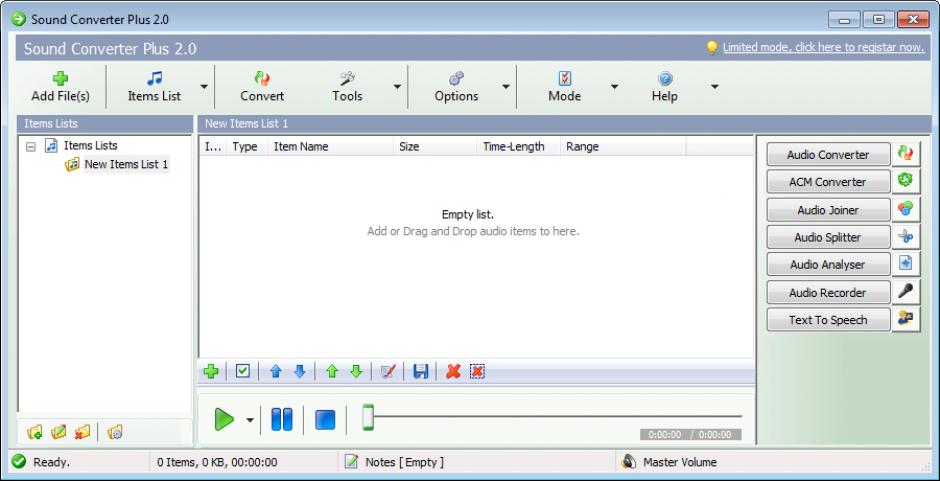Toggle the check items checkbox icon
The image size is (940, 481).
click(242, 372)
